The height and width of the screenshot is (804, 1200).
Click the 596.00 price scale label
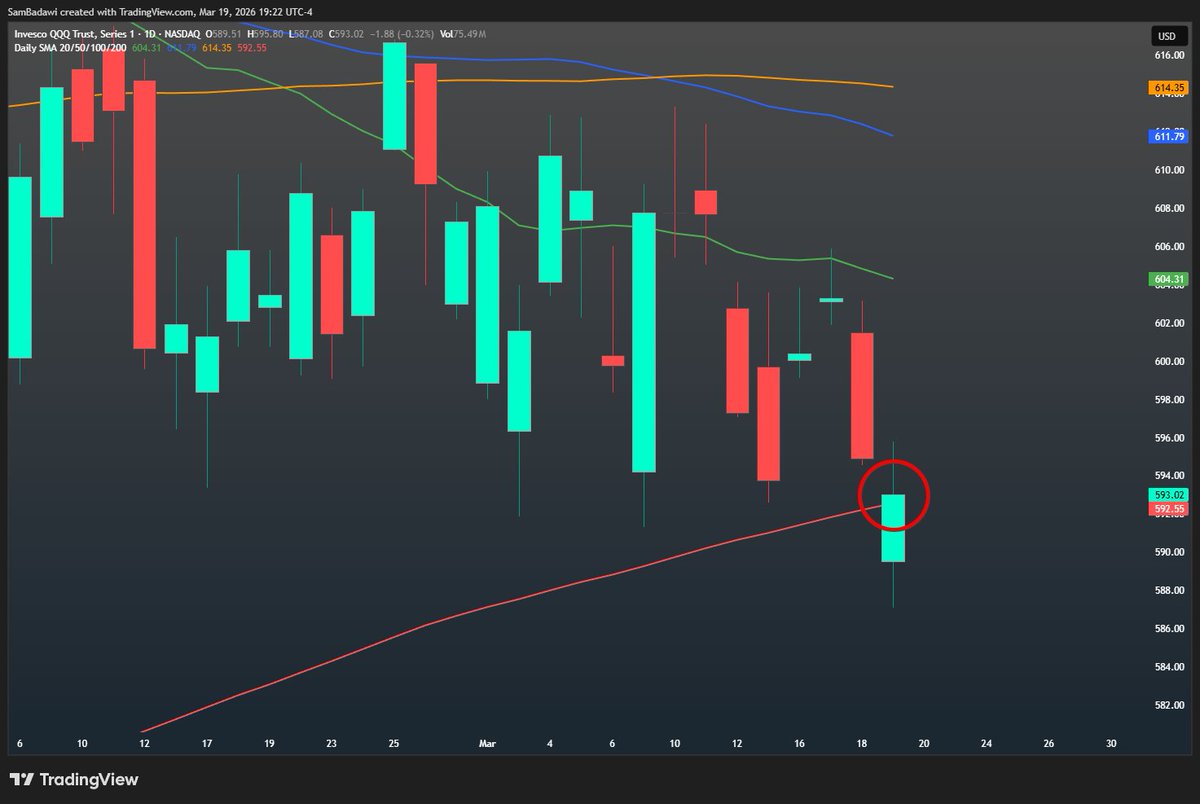(1169, 438)
